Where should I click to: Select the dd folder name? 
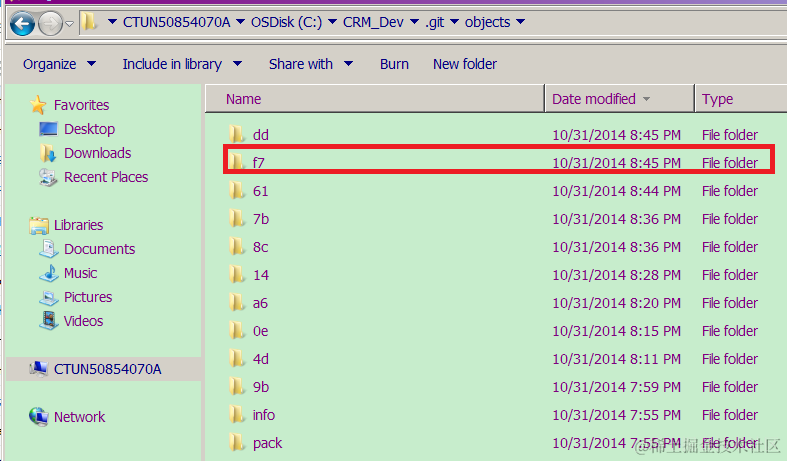coord(260,135)
